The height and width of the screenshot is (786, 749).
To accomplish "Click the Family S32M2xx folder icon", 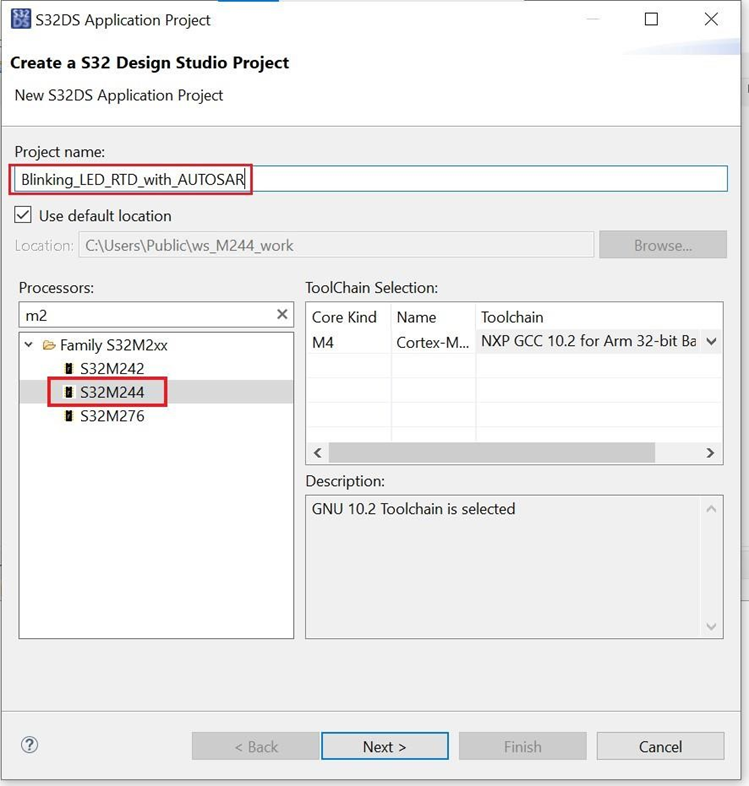I will click(x=48, y=345).
